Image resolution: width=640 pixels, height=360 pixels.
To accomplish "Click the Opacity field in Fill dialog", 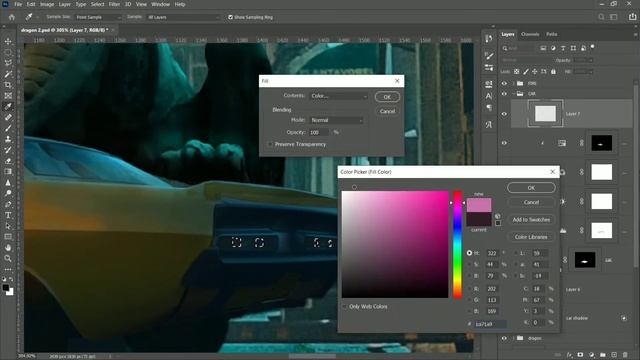I will 319,132.
